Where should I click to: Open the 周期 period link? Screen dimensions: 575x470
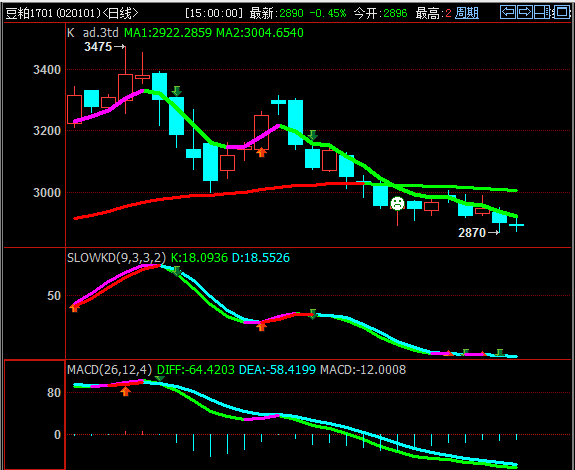click(x=467, y=13)
